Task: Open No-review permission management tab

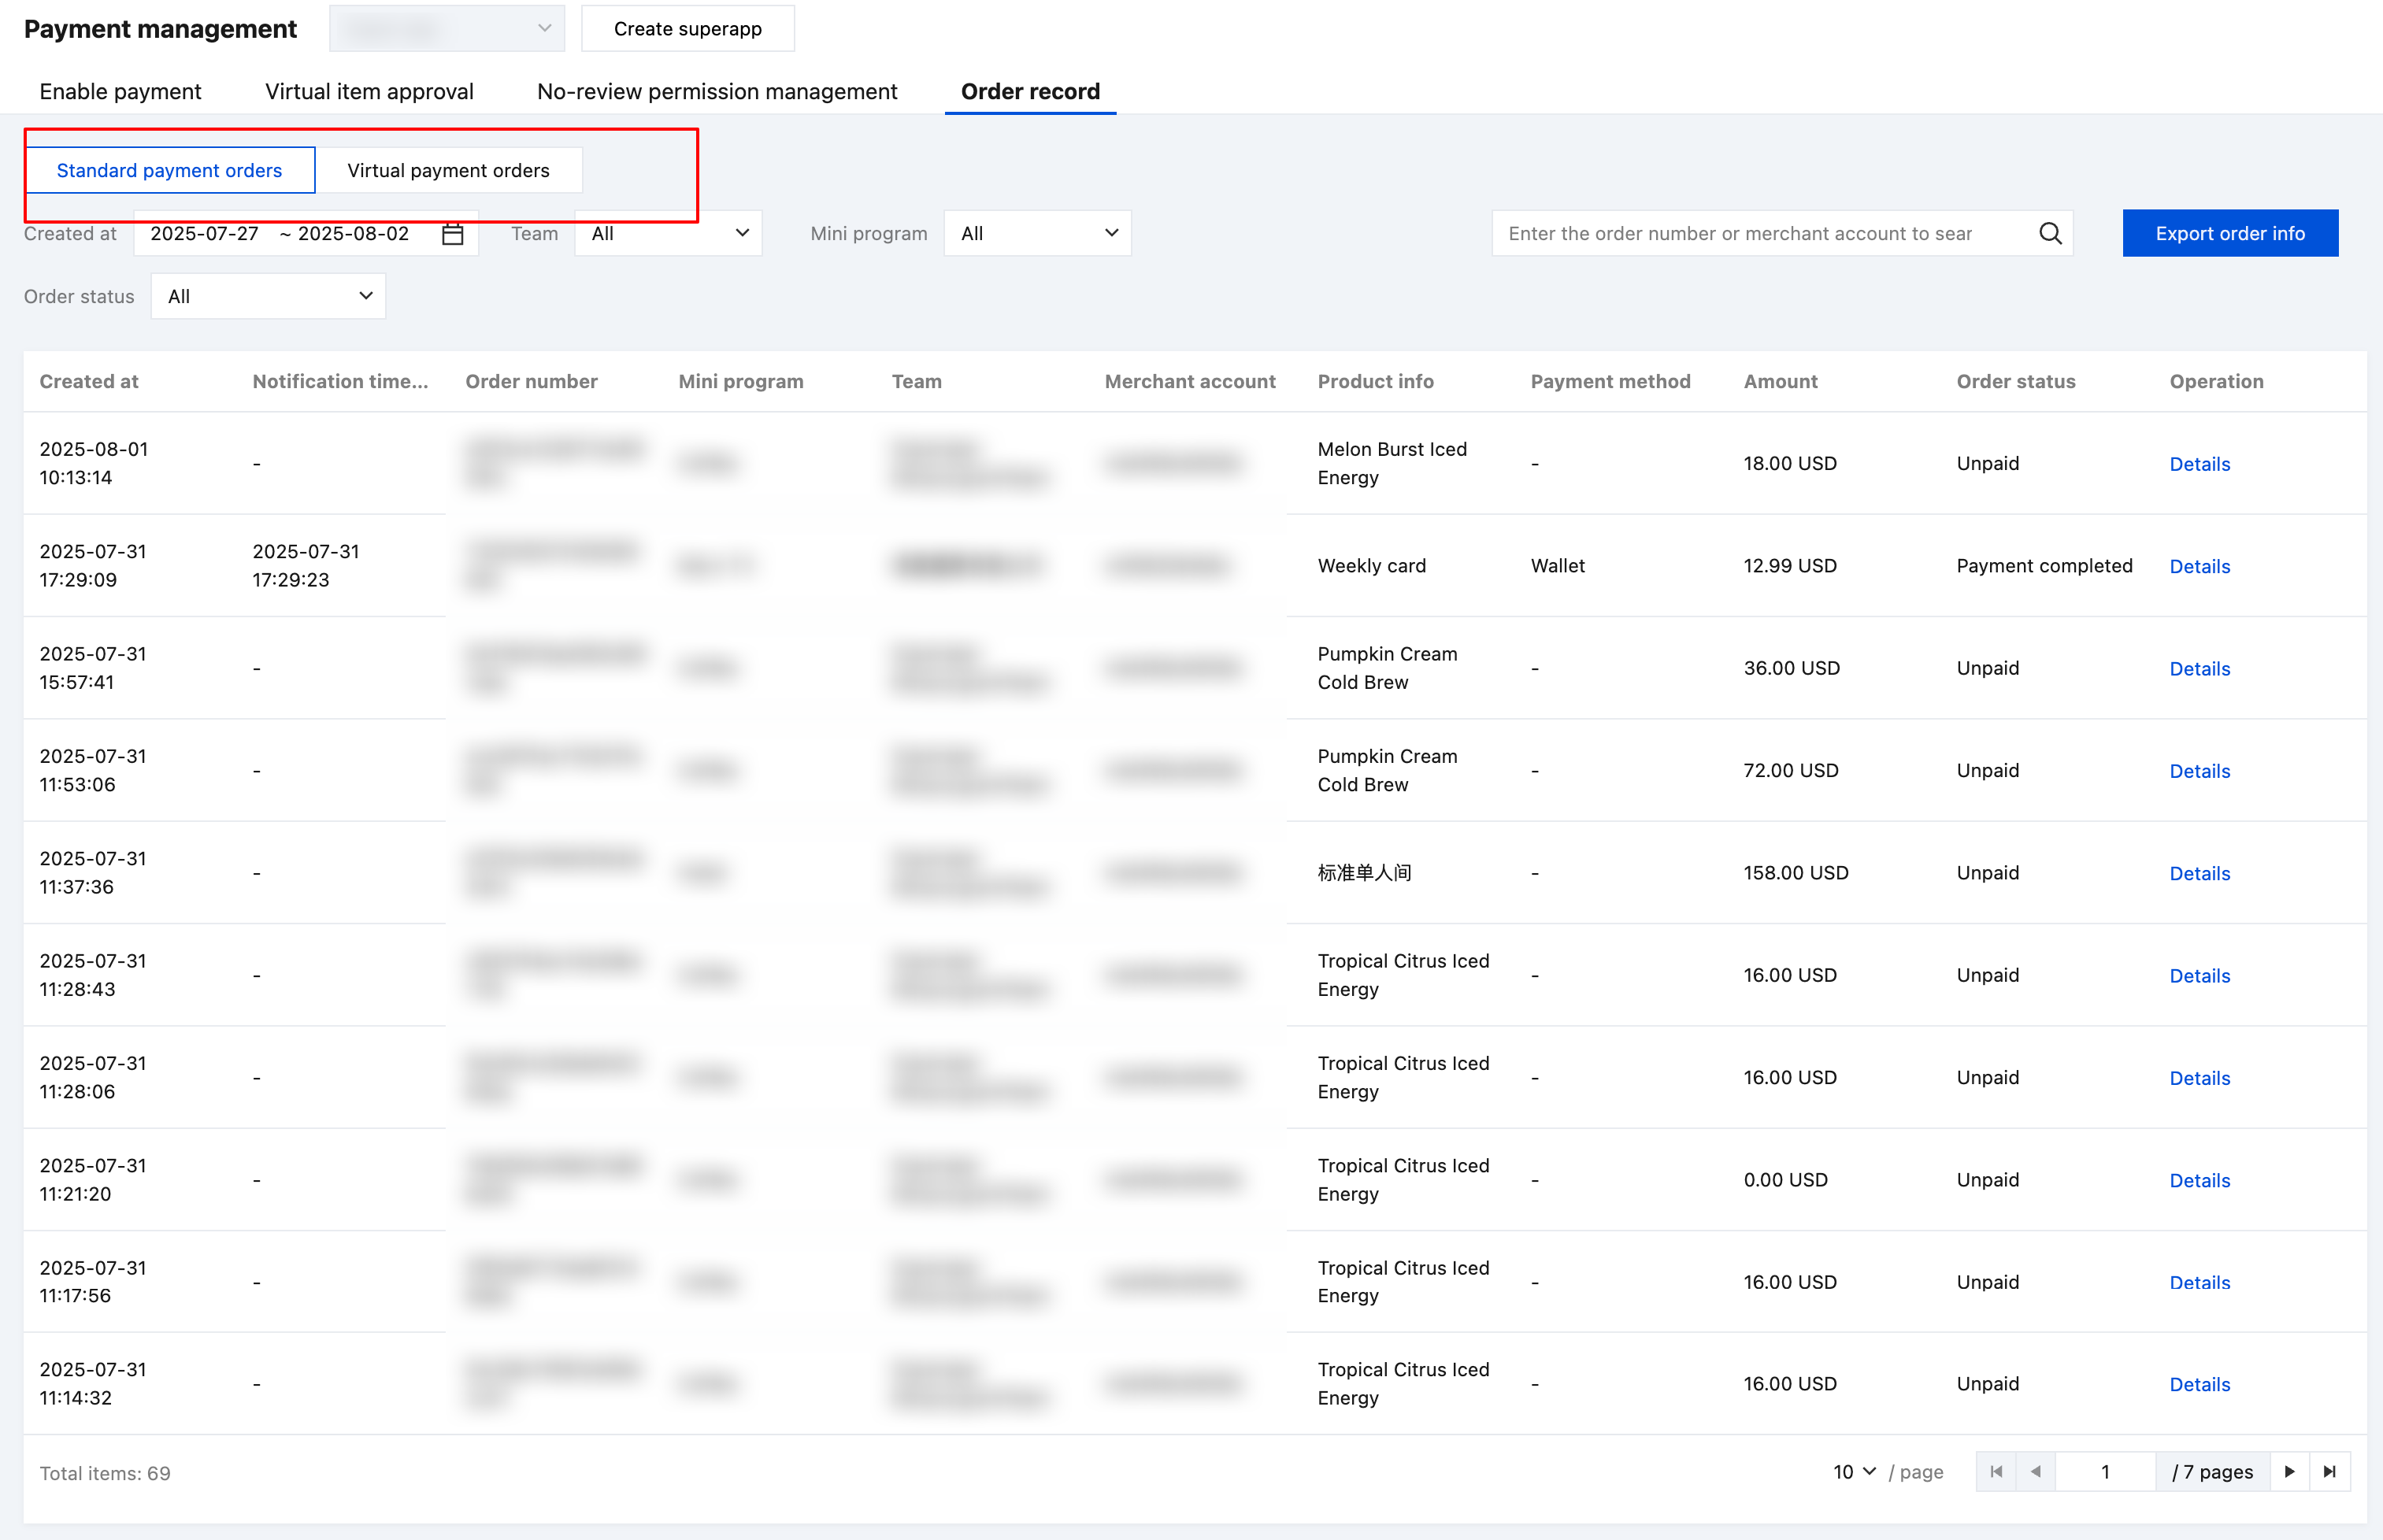Action: coord(716,92)
